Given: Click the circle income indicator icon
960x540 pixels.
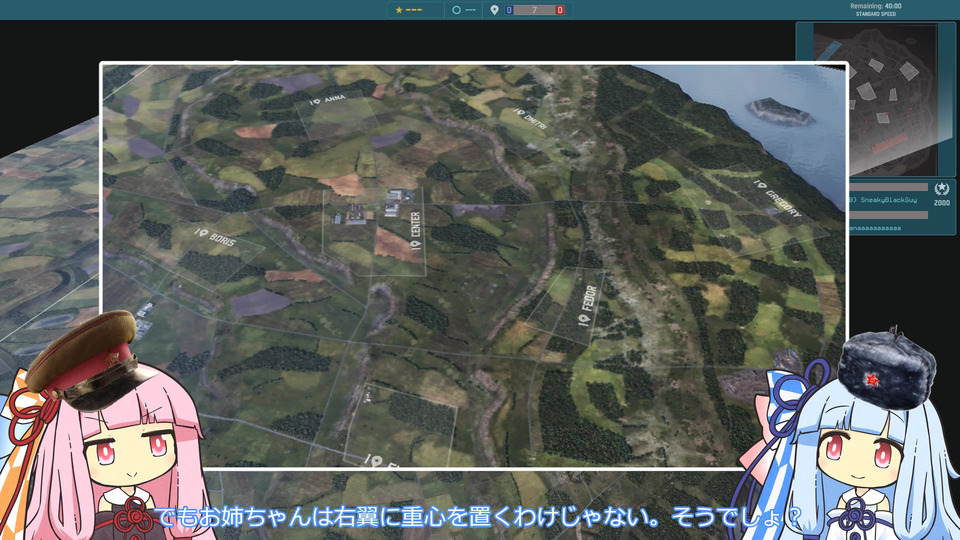Looking at the screenshot, I should click(x=456, y=10).
